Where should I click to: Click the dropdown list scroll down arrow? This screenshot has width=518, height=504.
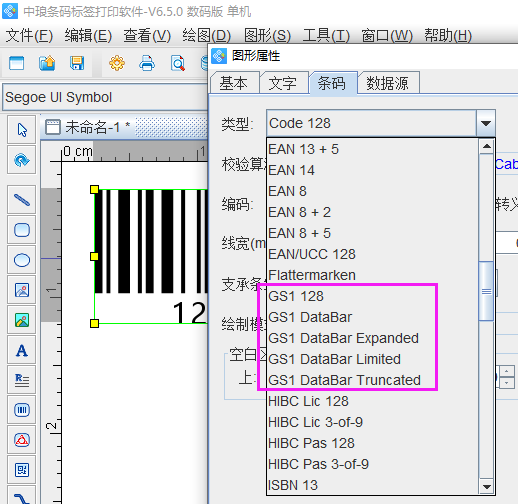pos(487,487)
